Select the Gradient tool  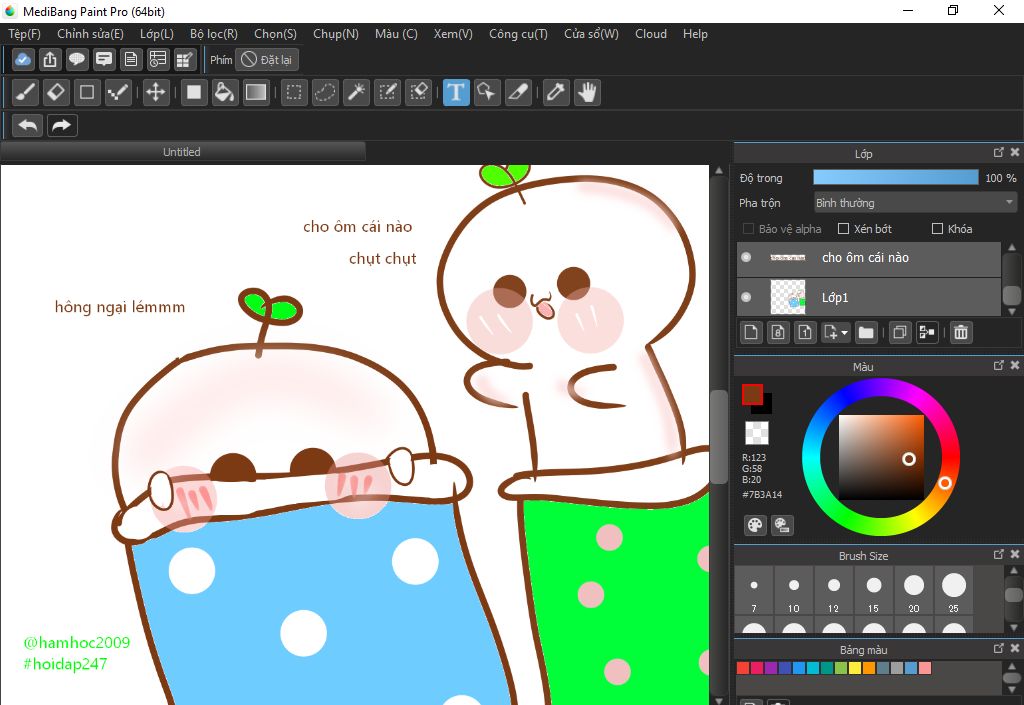pyautogui.click(x=255, y=93)
